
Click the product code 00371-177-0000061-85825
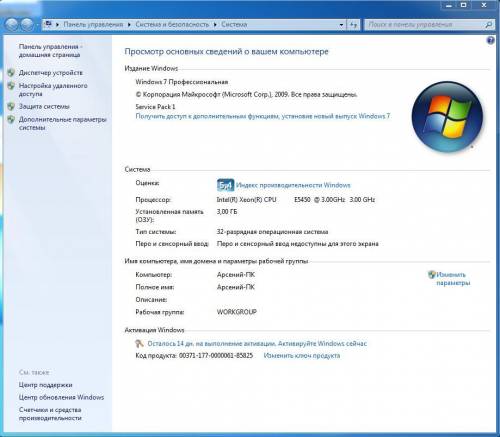(216, 356)
